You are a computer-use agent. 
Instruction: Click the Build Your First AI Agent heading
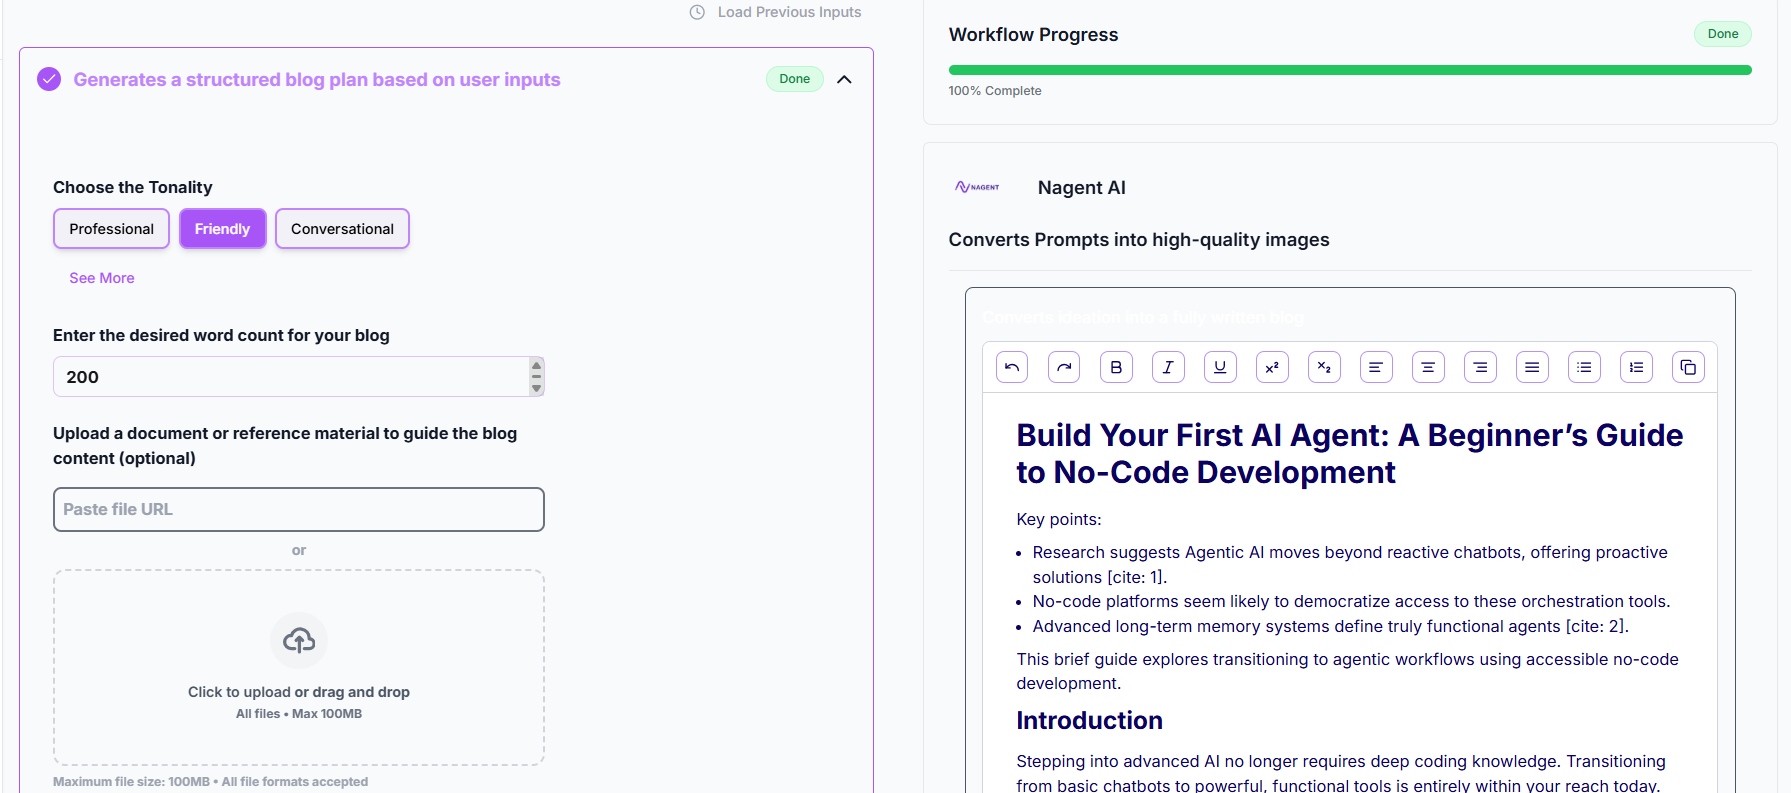[1349, 454]
